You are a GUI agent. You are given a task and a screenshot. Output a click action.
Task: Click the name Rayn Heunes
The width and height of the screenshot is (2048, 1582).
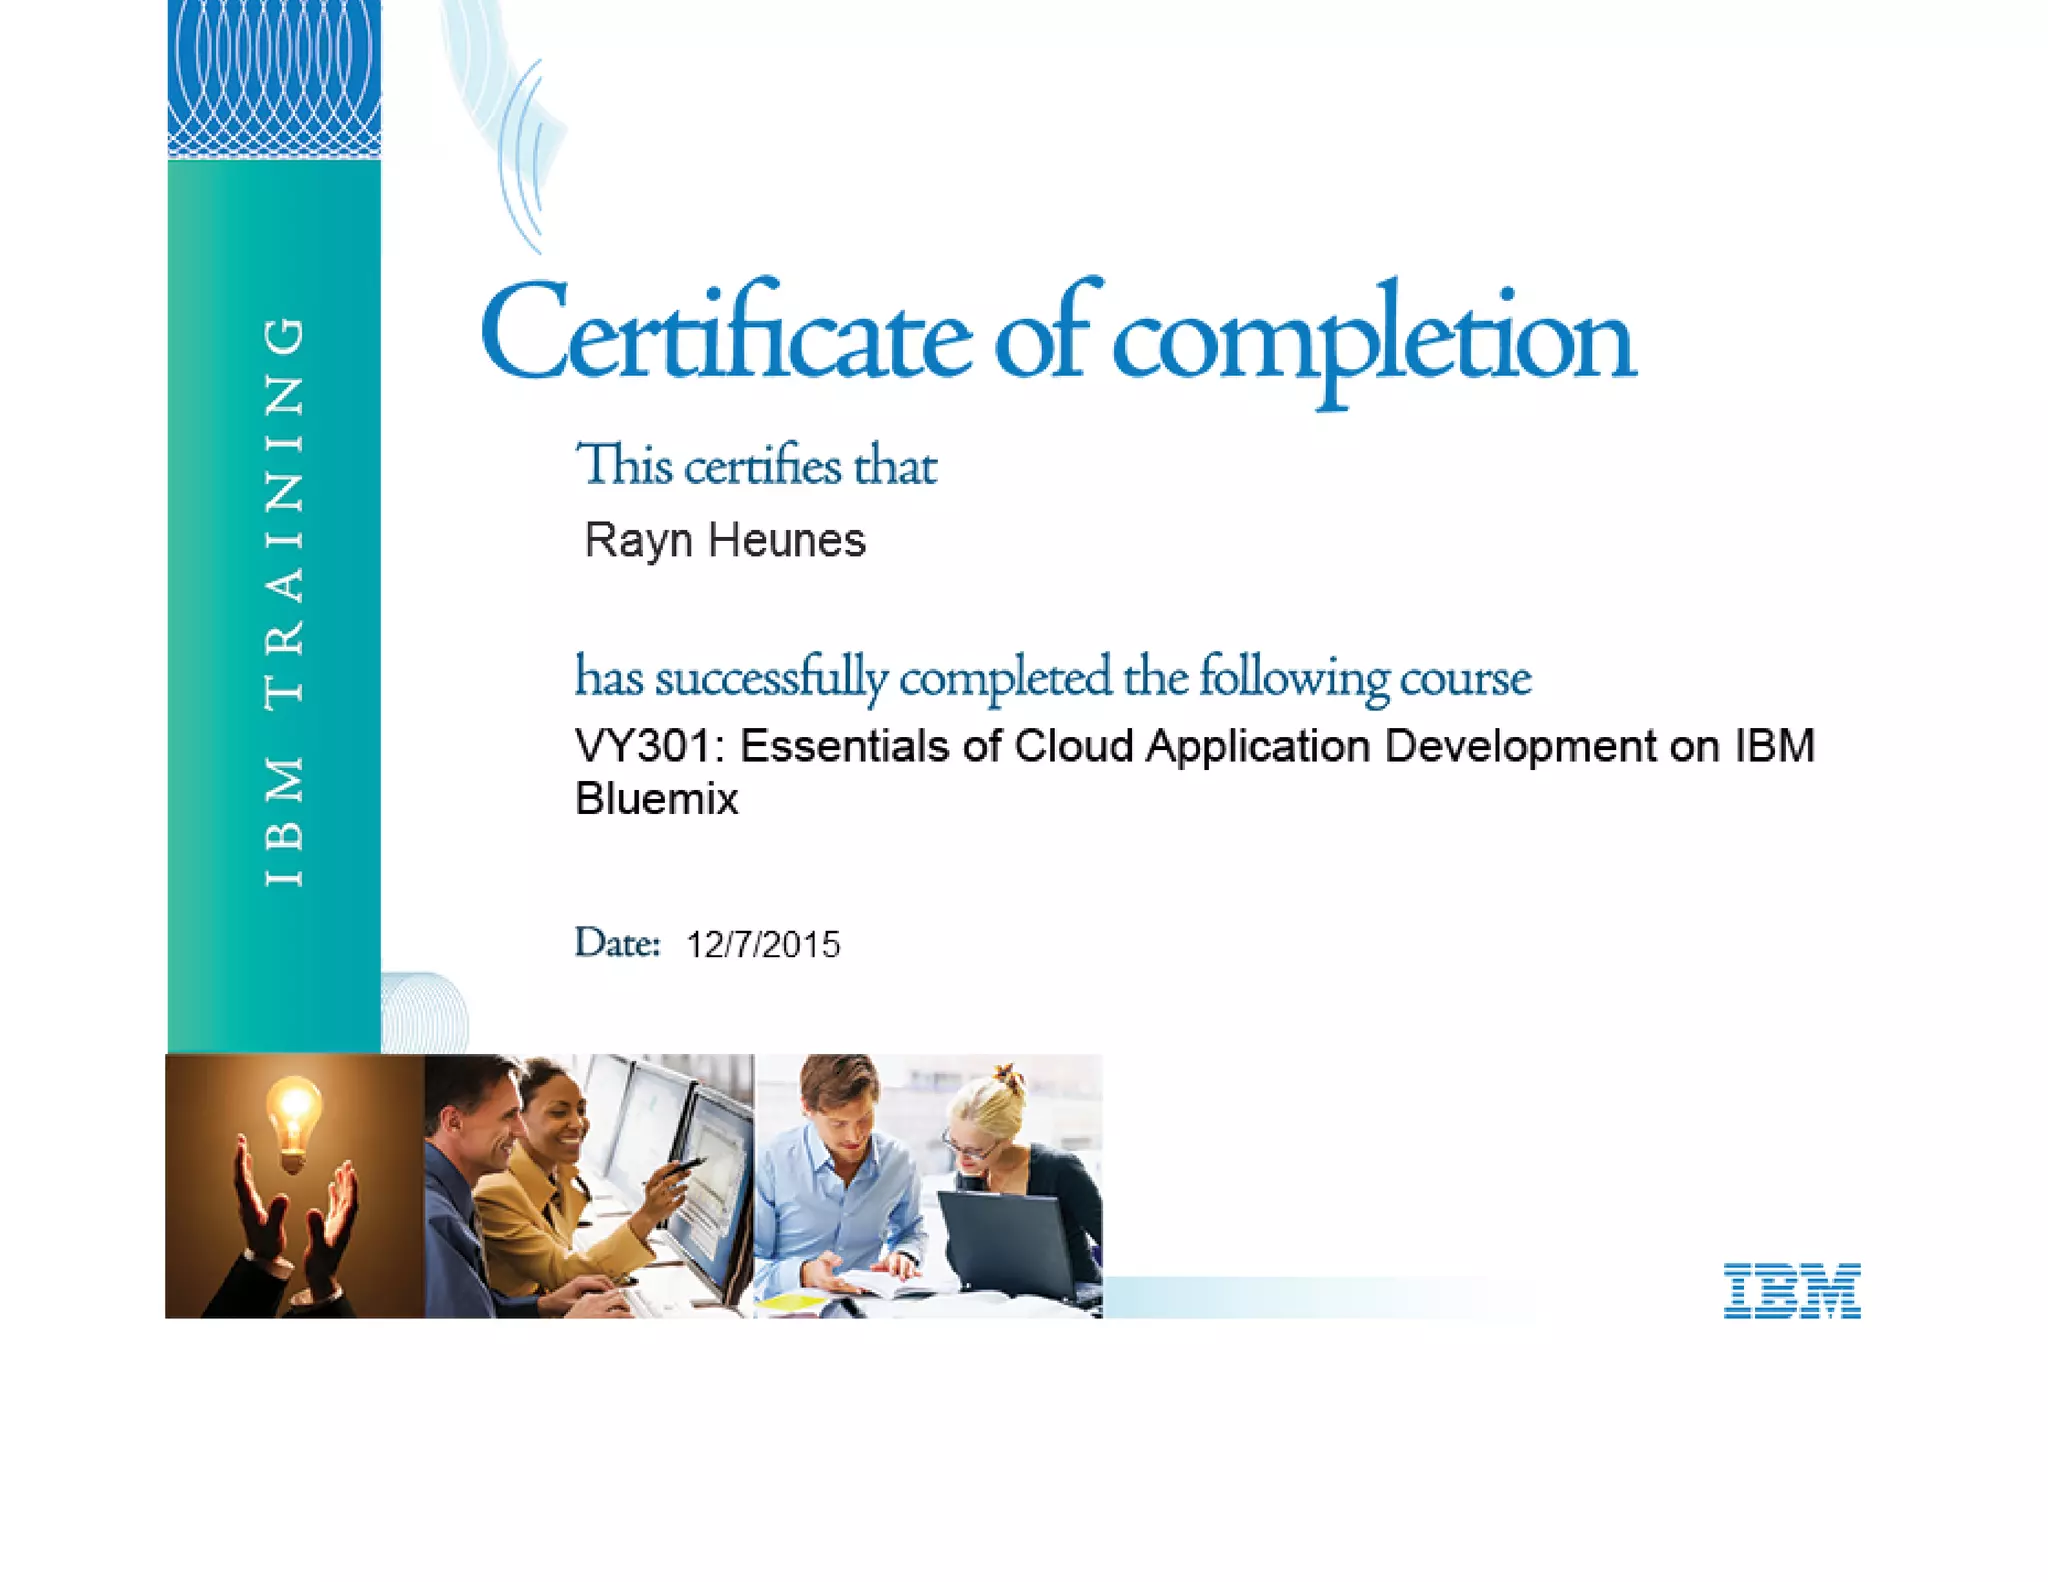click(724, 541)
